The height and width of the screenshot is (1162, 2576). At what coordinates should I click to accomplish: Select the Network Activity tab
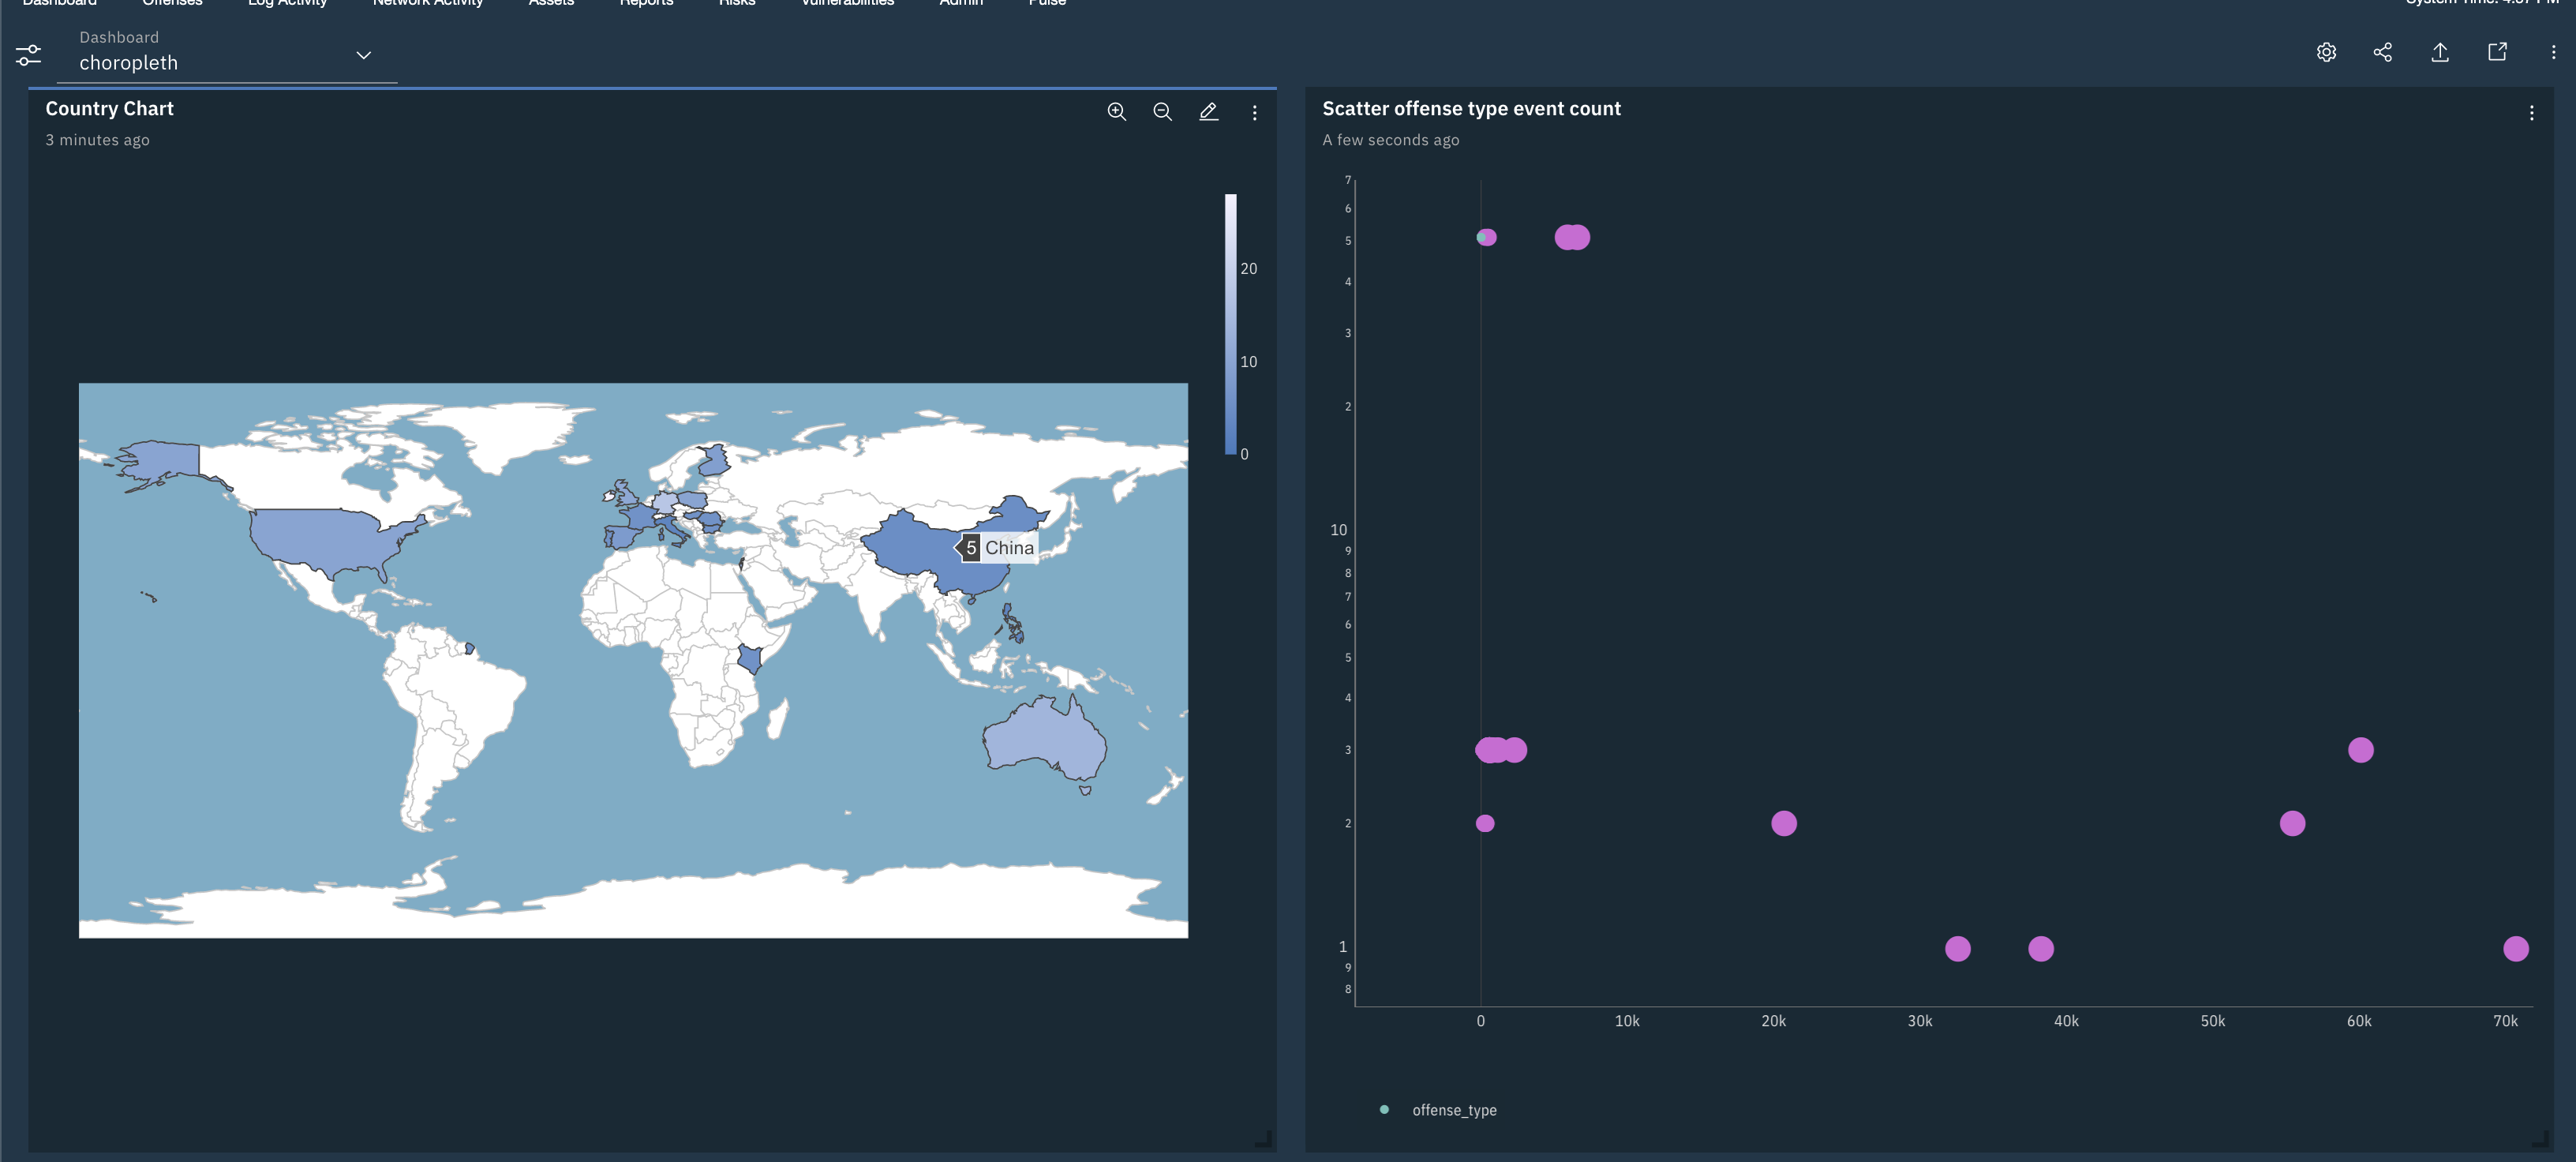click(428, 3)
